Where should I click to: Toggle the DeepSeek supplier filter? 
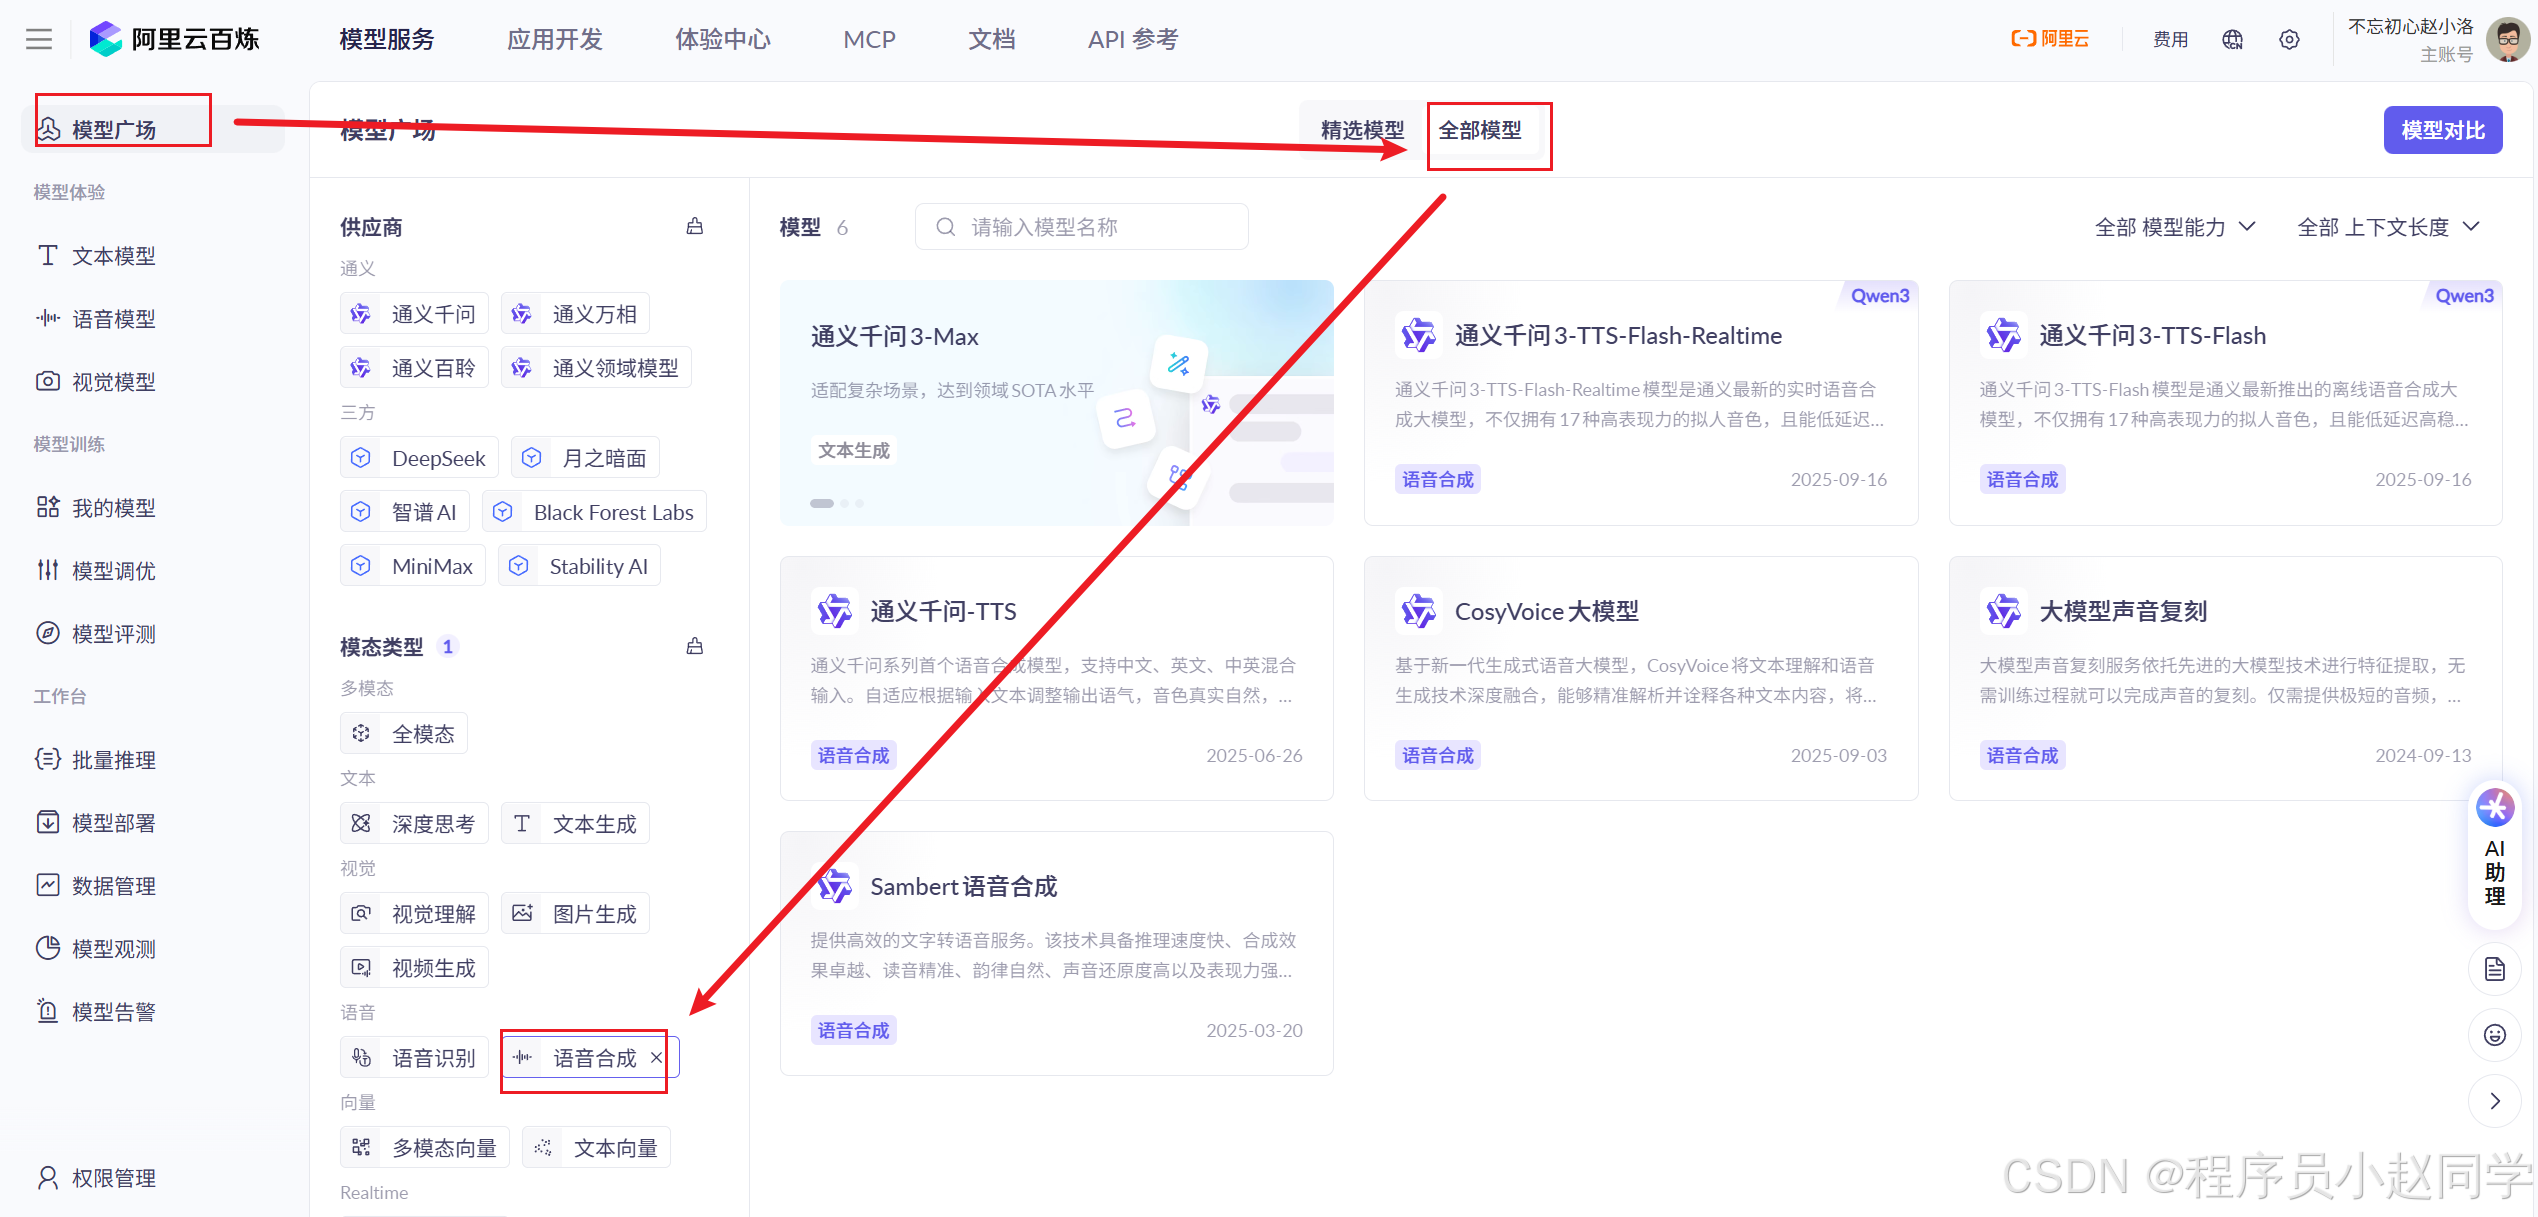point(418,457)
